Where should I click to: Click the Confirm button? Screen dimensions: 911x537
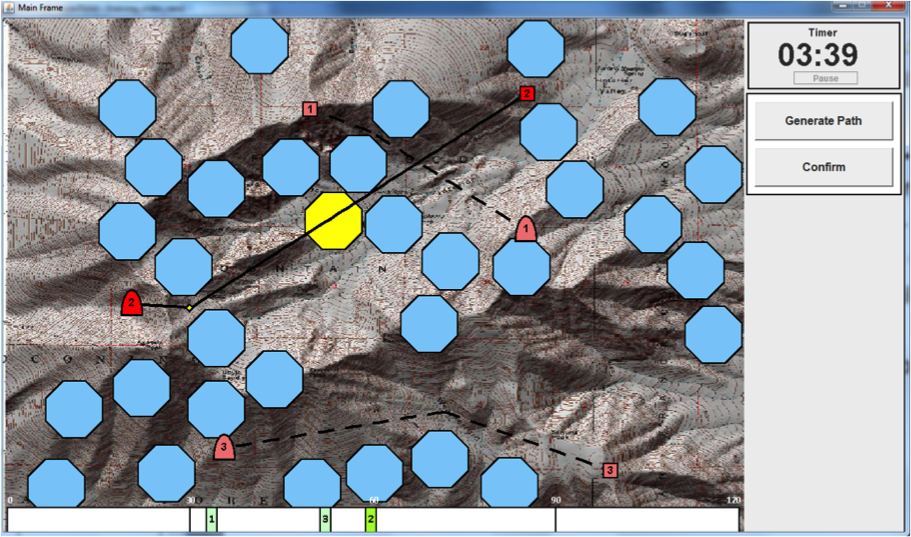(823, 167)
